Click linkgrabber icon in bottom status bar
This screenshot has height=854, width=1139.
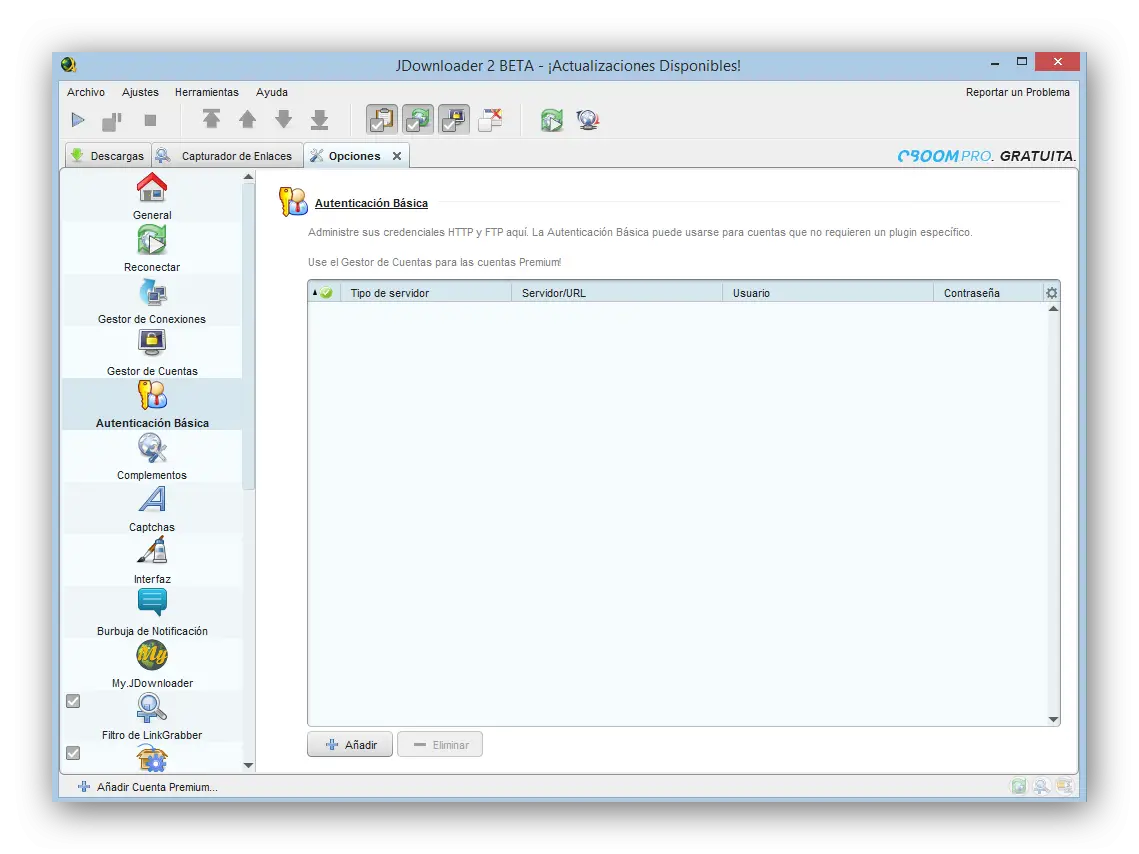tap(1042, 786)
